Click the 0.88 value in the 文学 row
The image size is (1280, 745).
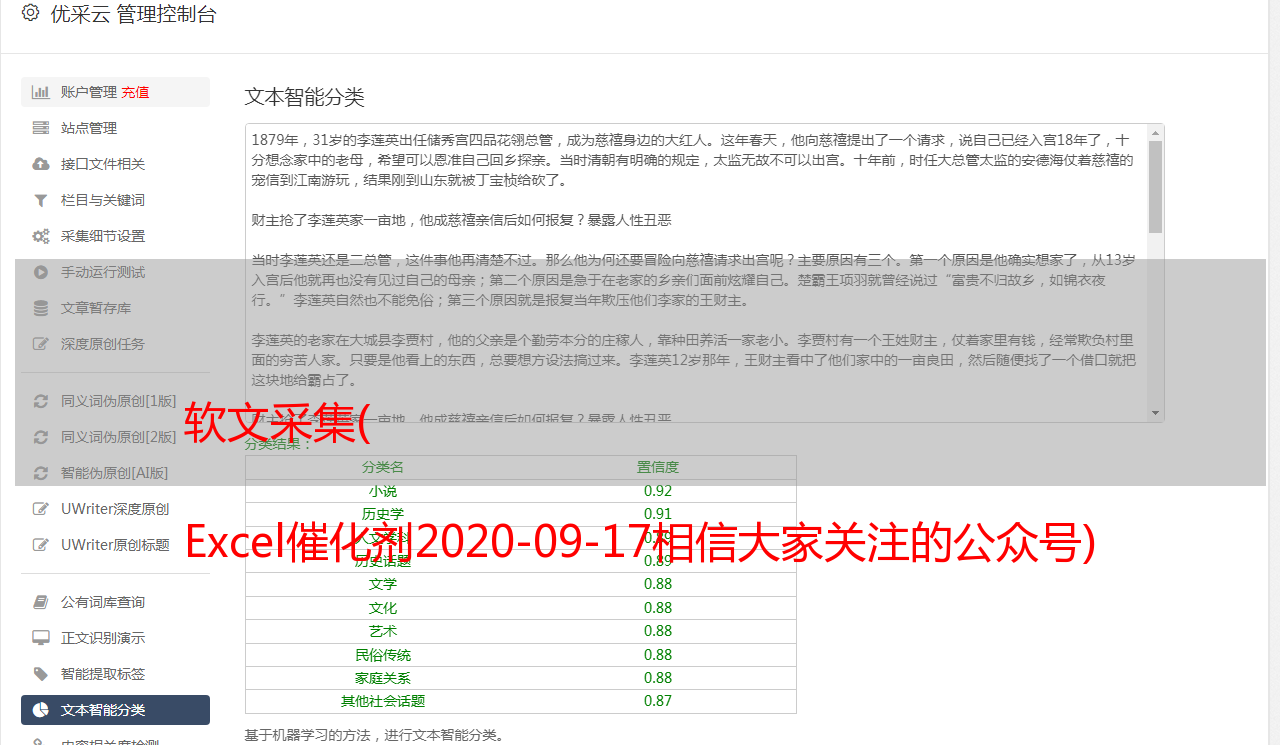[658, 584]
